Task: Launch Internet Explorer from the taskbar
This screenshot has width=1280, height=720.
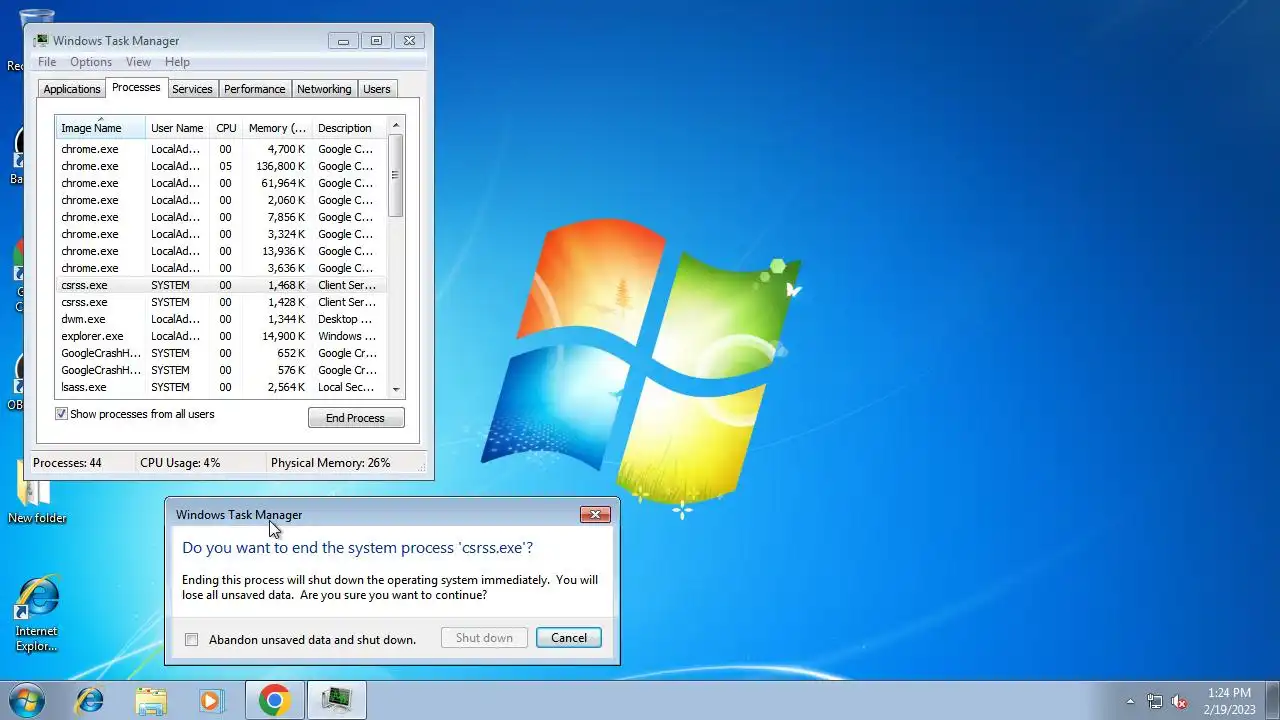Action: (90, 700)
